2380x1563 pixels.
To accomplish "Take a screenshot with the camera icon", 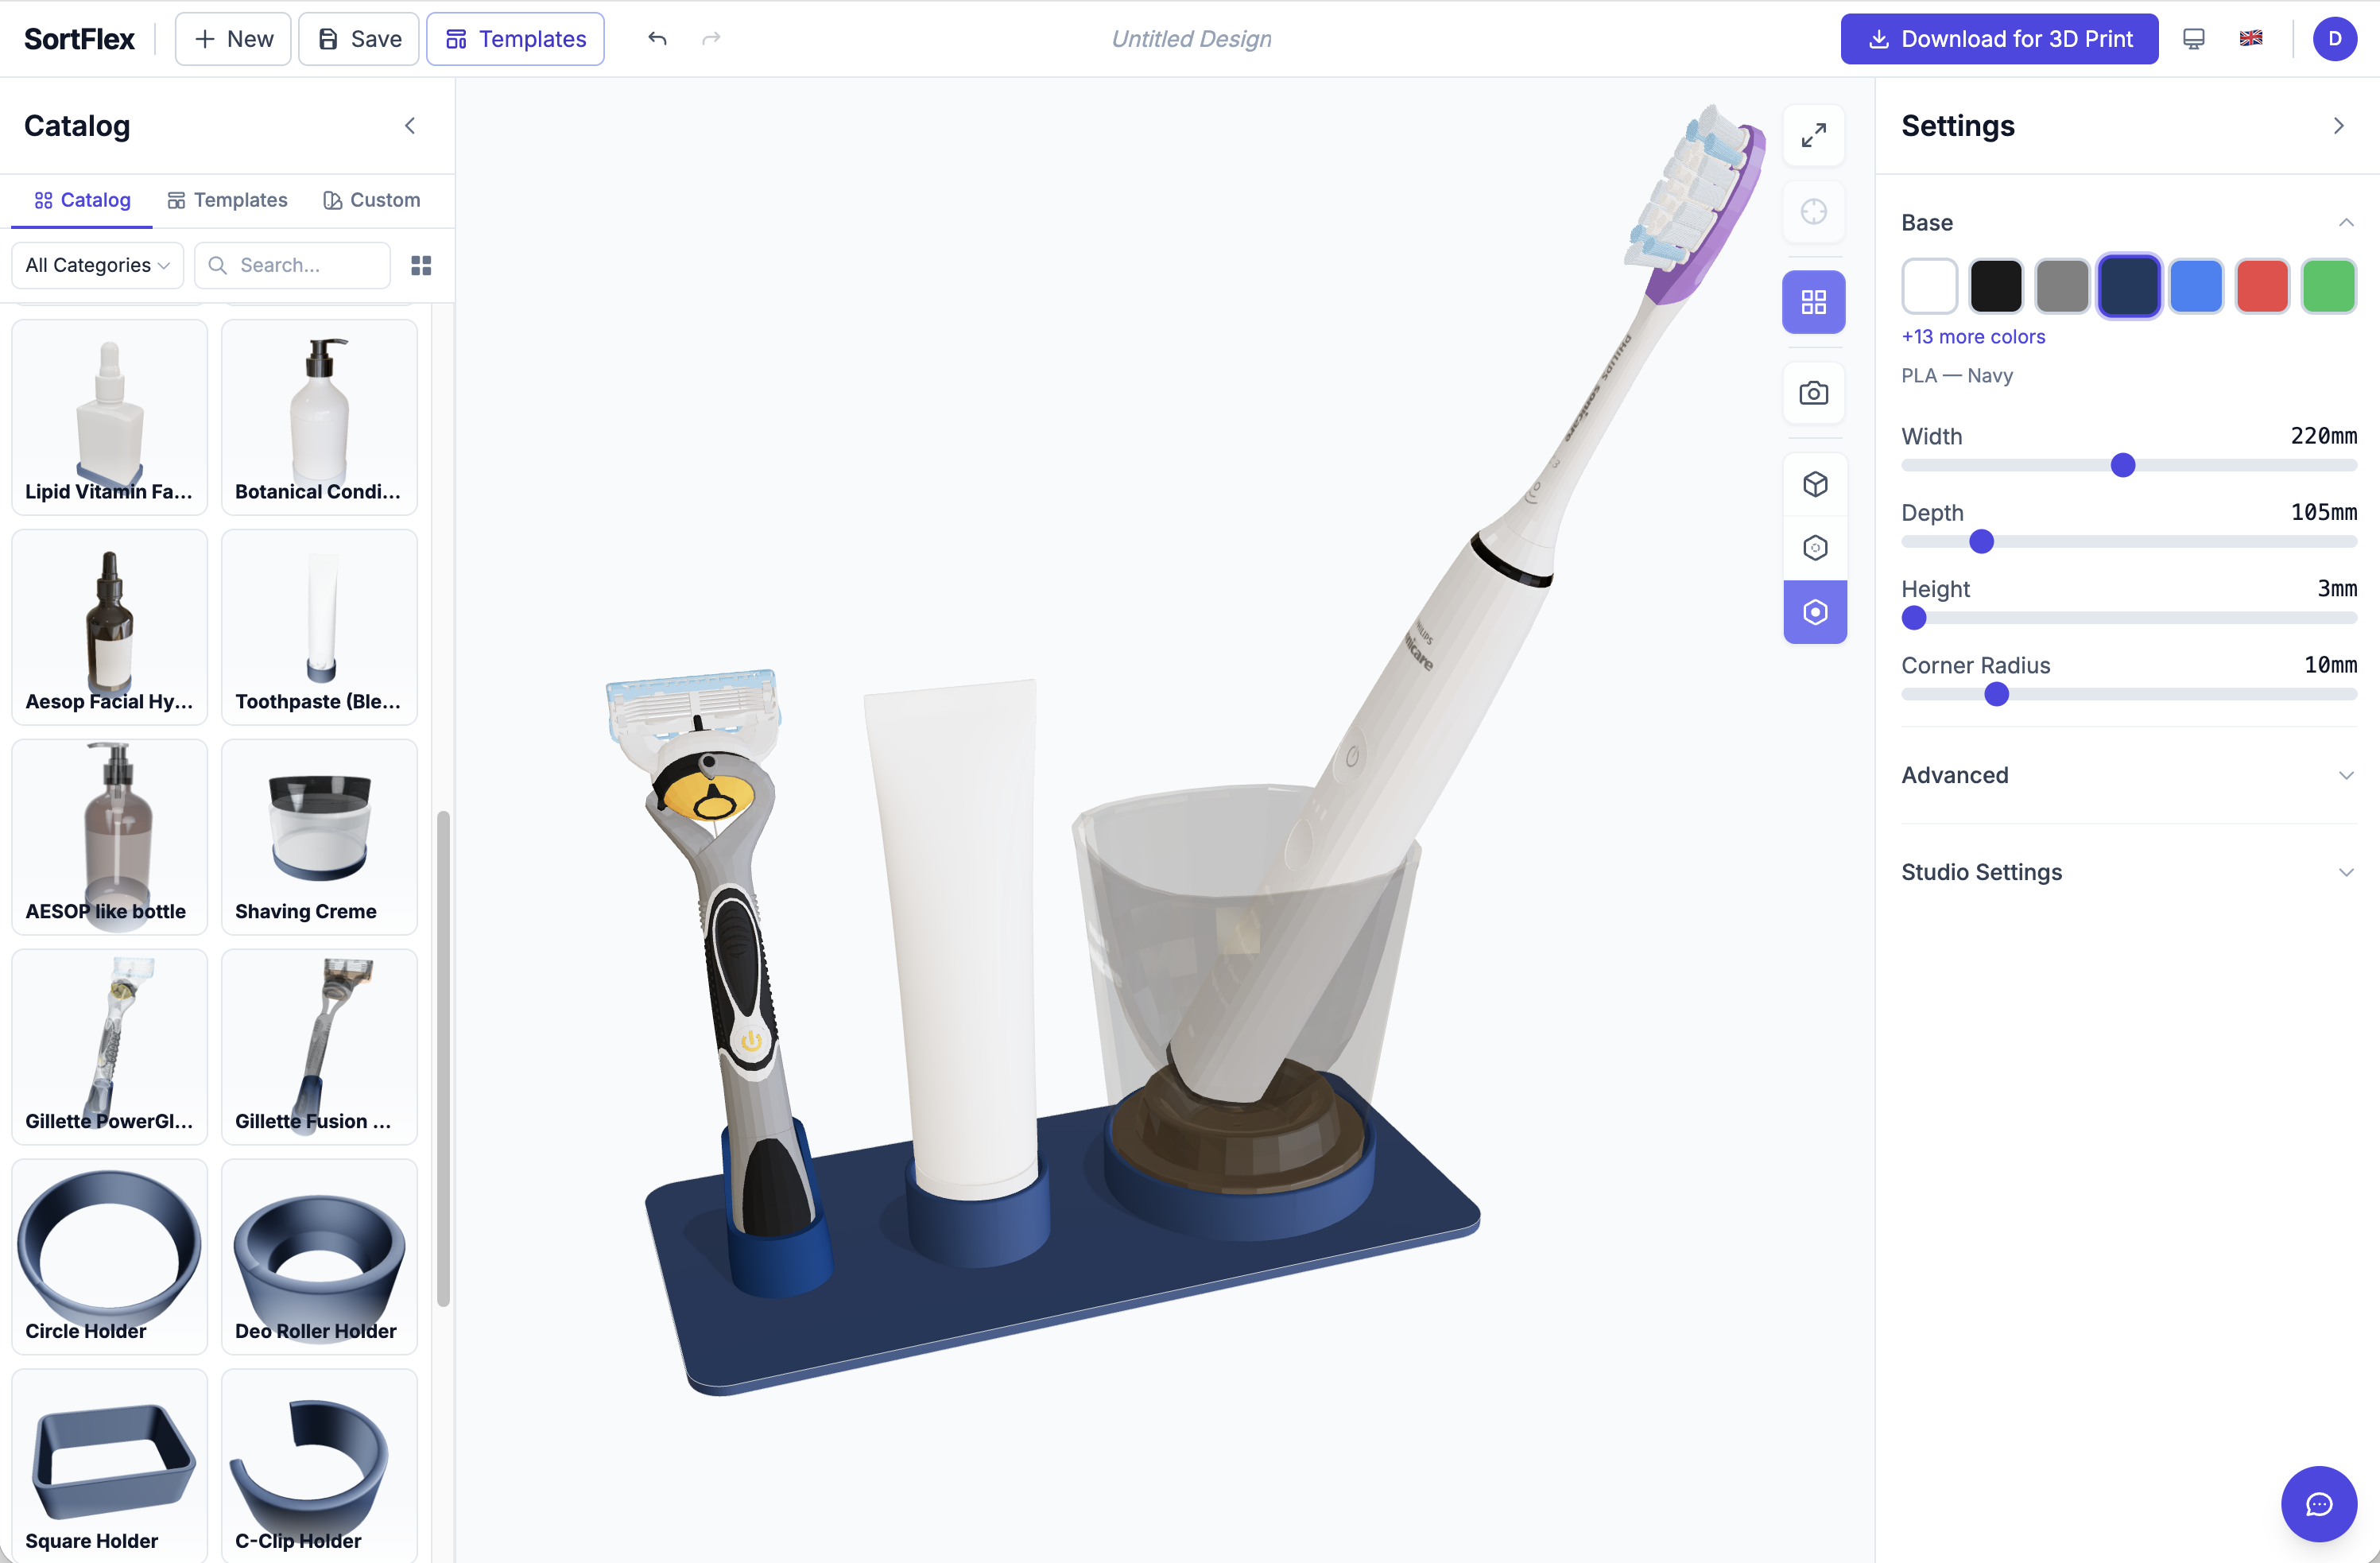I will [x=1814, y=393].
